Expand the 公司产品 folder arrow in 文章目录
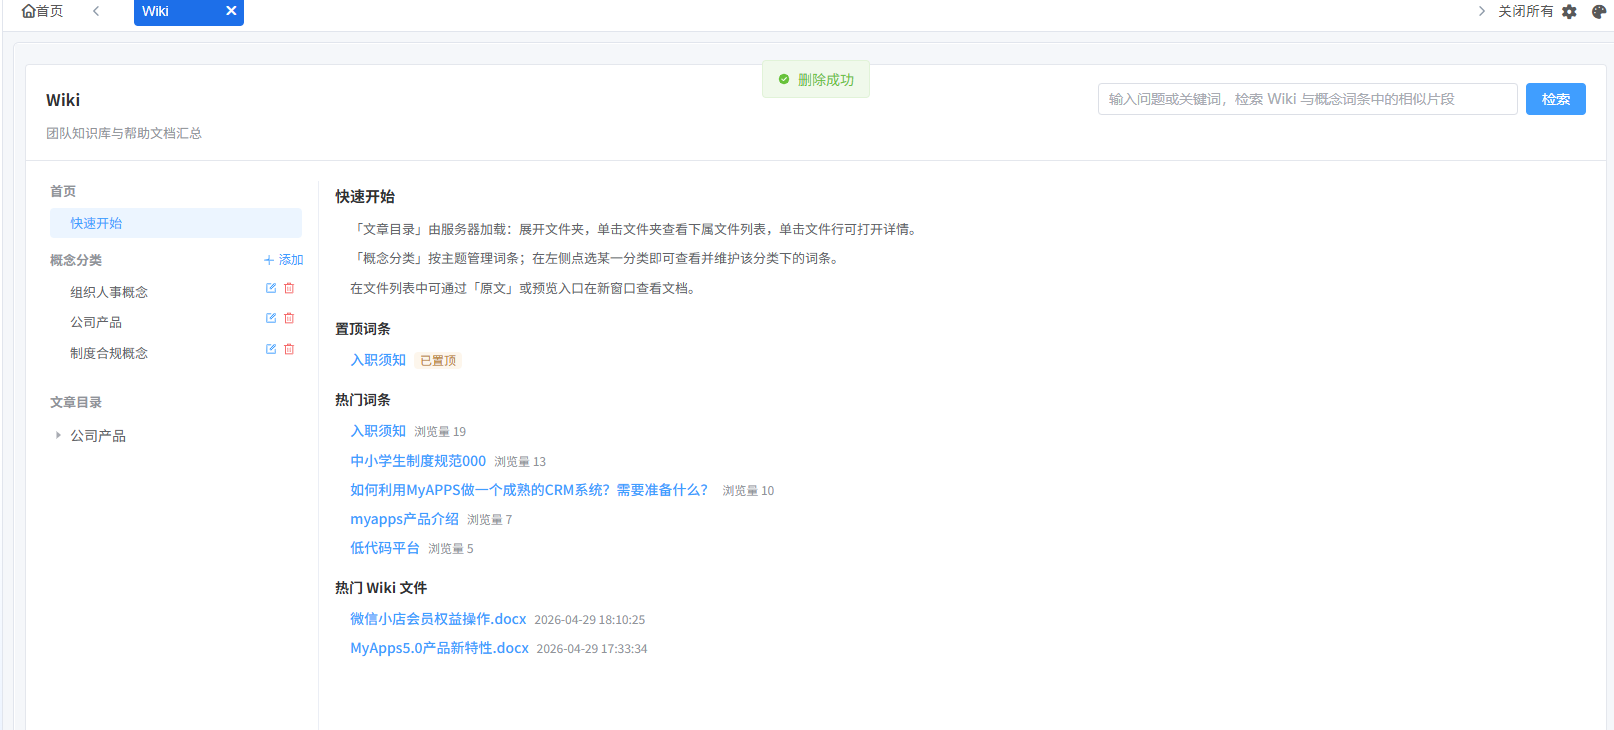This screenshot has width=1614, height=730. [58, 435]
